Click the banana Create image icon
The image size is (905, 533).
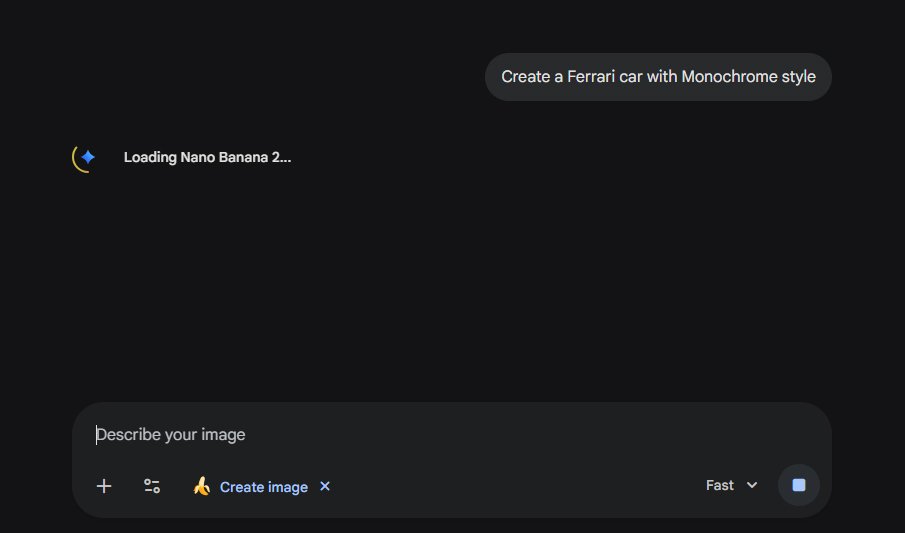[201, 486]
